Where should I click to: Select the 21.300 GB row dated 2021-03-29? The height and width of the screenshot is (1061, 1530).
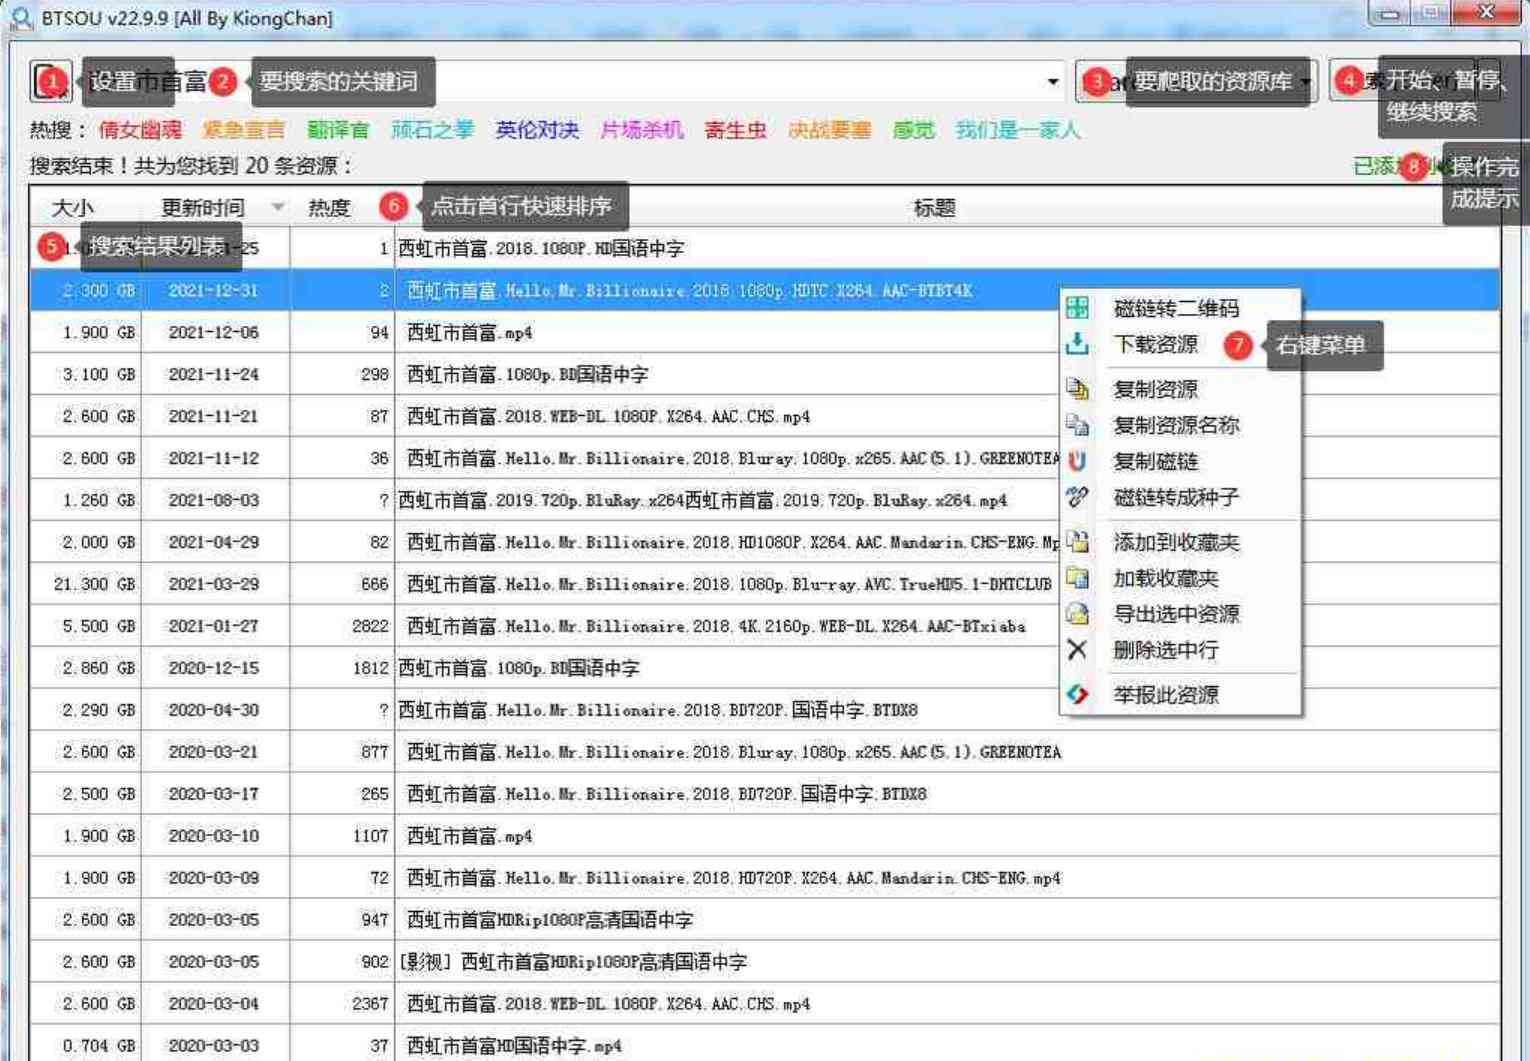765,584
